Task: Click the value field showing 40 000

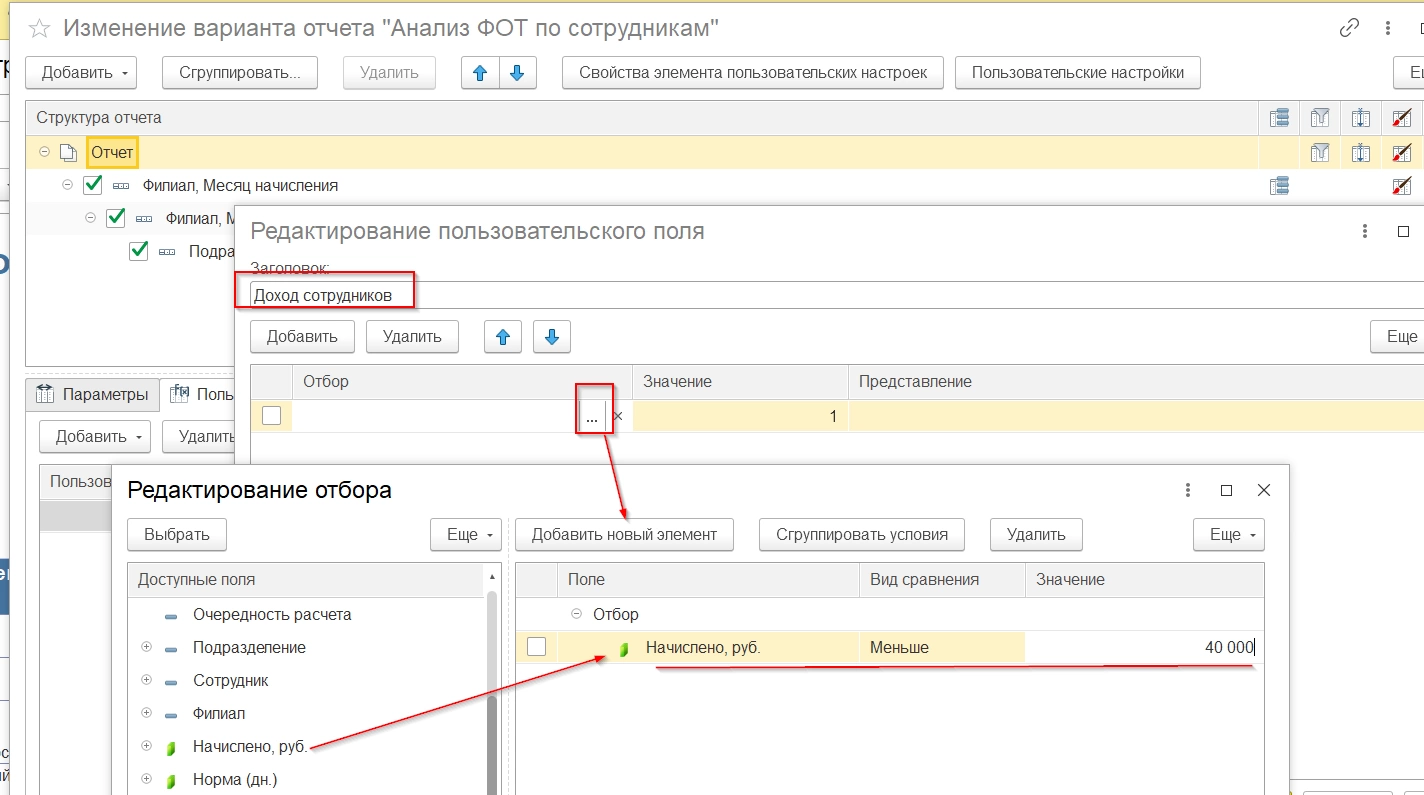Action: (1144, 647)
